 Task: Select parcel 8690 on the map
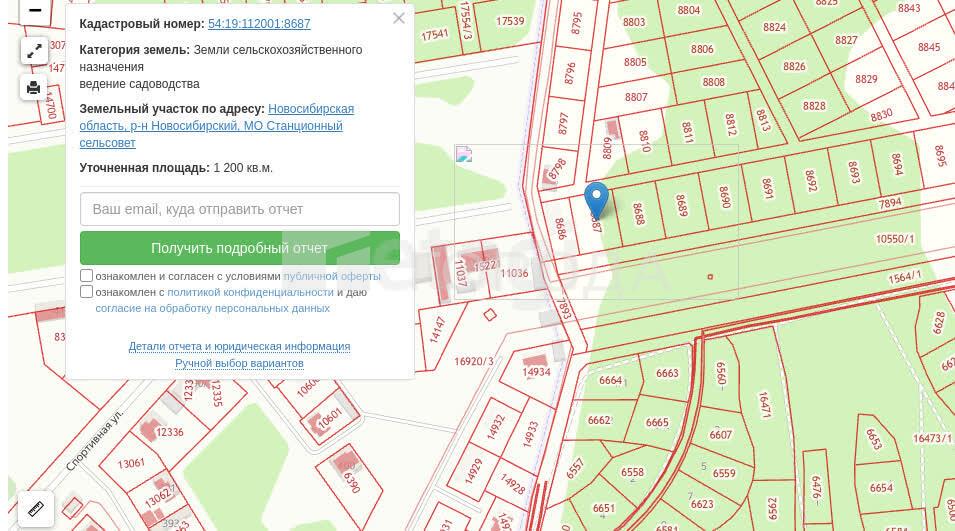725,197
